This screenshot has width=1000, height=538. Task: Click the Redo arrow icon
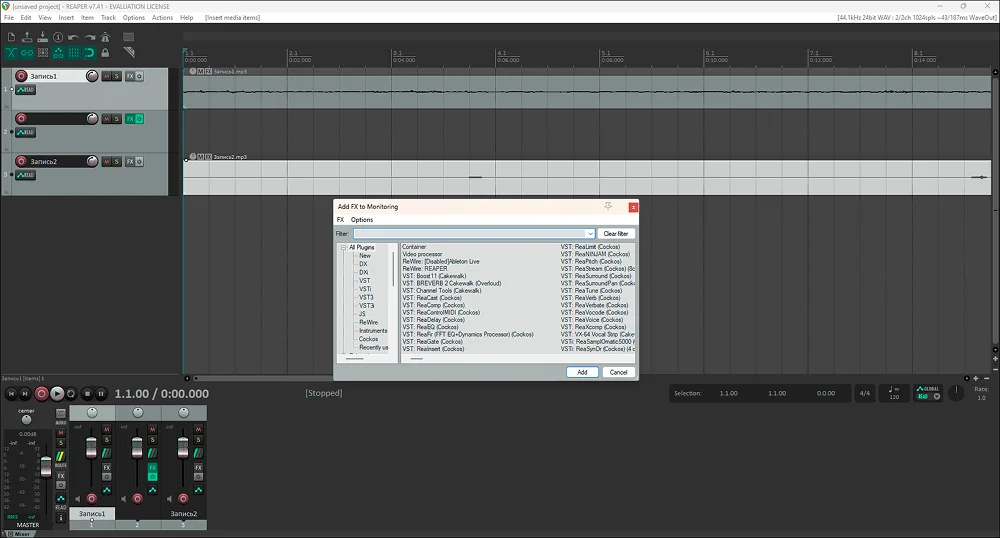pos(89,38)
